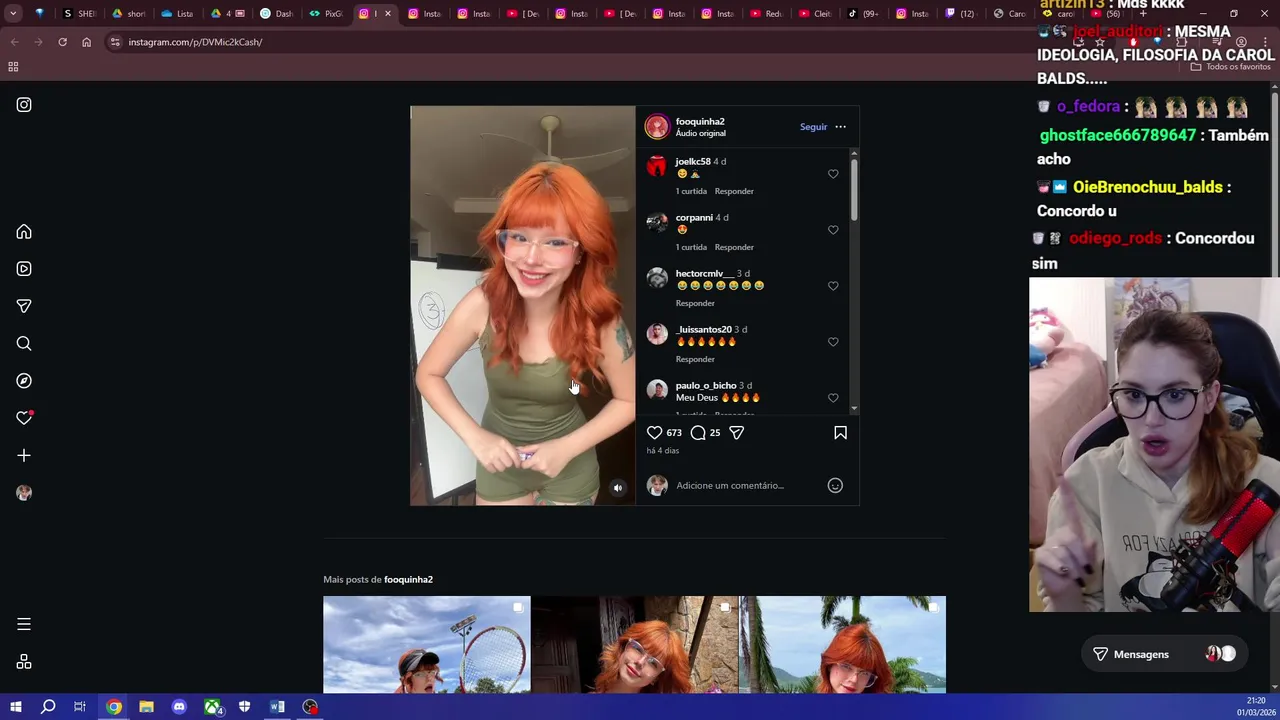Screen dimensions: 1280x720
Task: Open the three-dot post options menu
Action: click(x=840, y=127)
